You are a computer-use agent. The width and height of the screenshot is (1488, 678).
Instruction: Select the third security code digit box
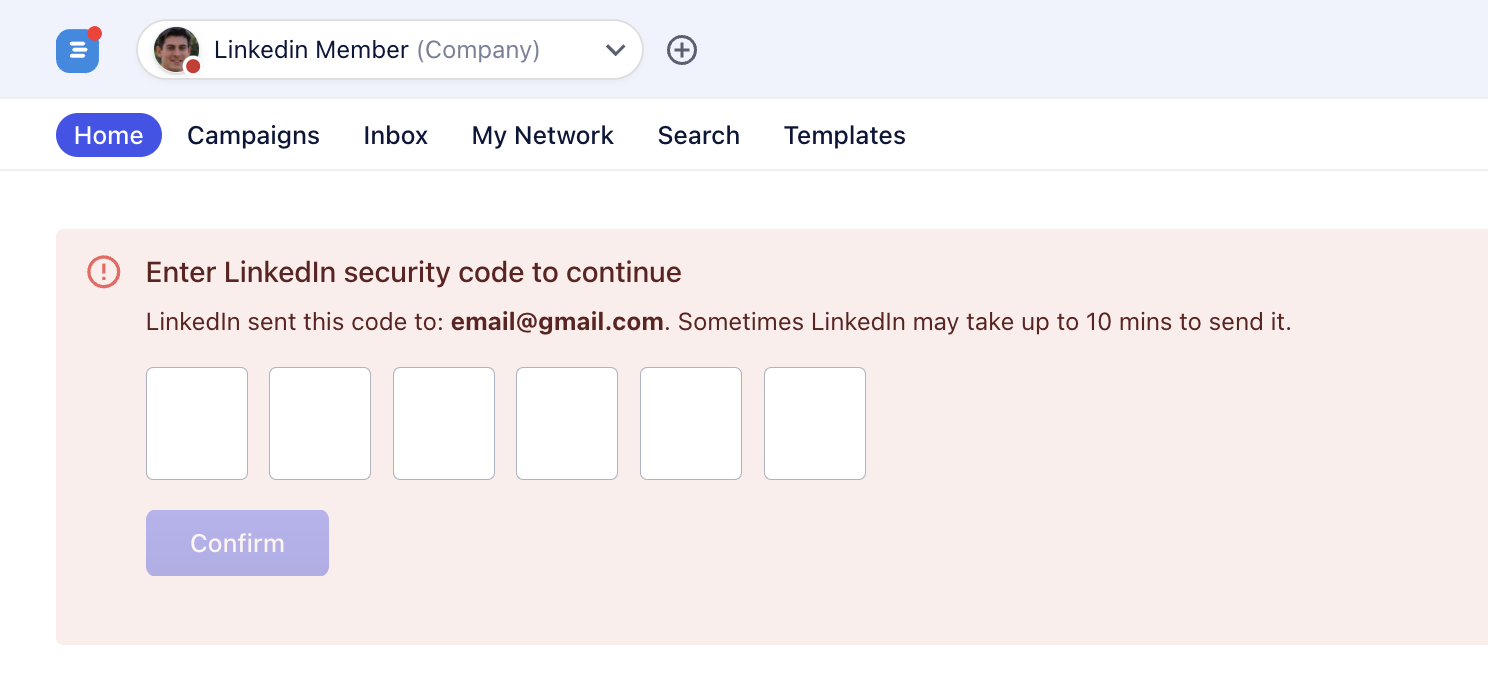coord(444,423)
